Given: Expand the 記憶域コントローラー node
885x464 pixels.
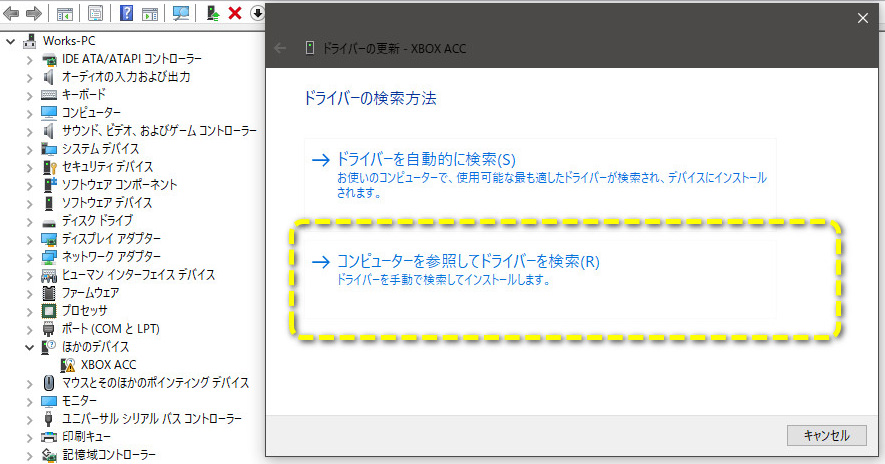Looking at the screenshot, I should pos(29,455).
